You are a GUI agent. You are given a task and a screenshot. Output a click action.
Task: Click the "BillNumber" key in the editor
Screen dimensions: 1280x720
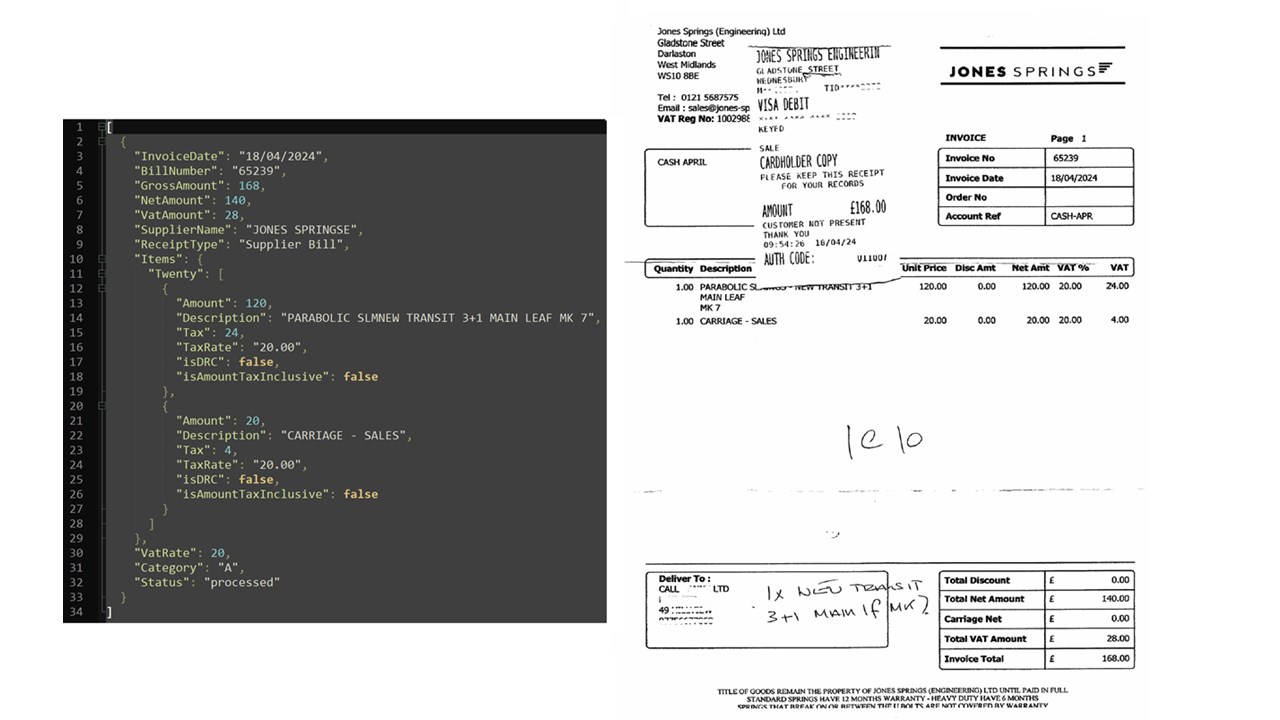pyautogui.click(x=178, y=171)
